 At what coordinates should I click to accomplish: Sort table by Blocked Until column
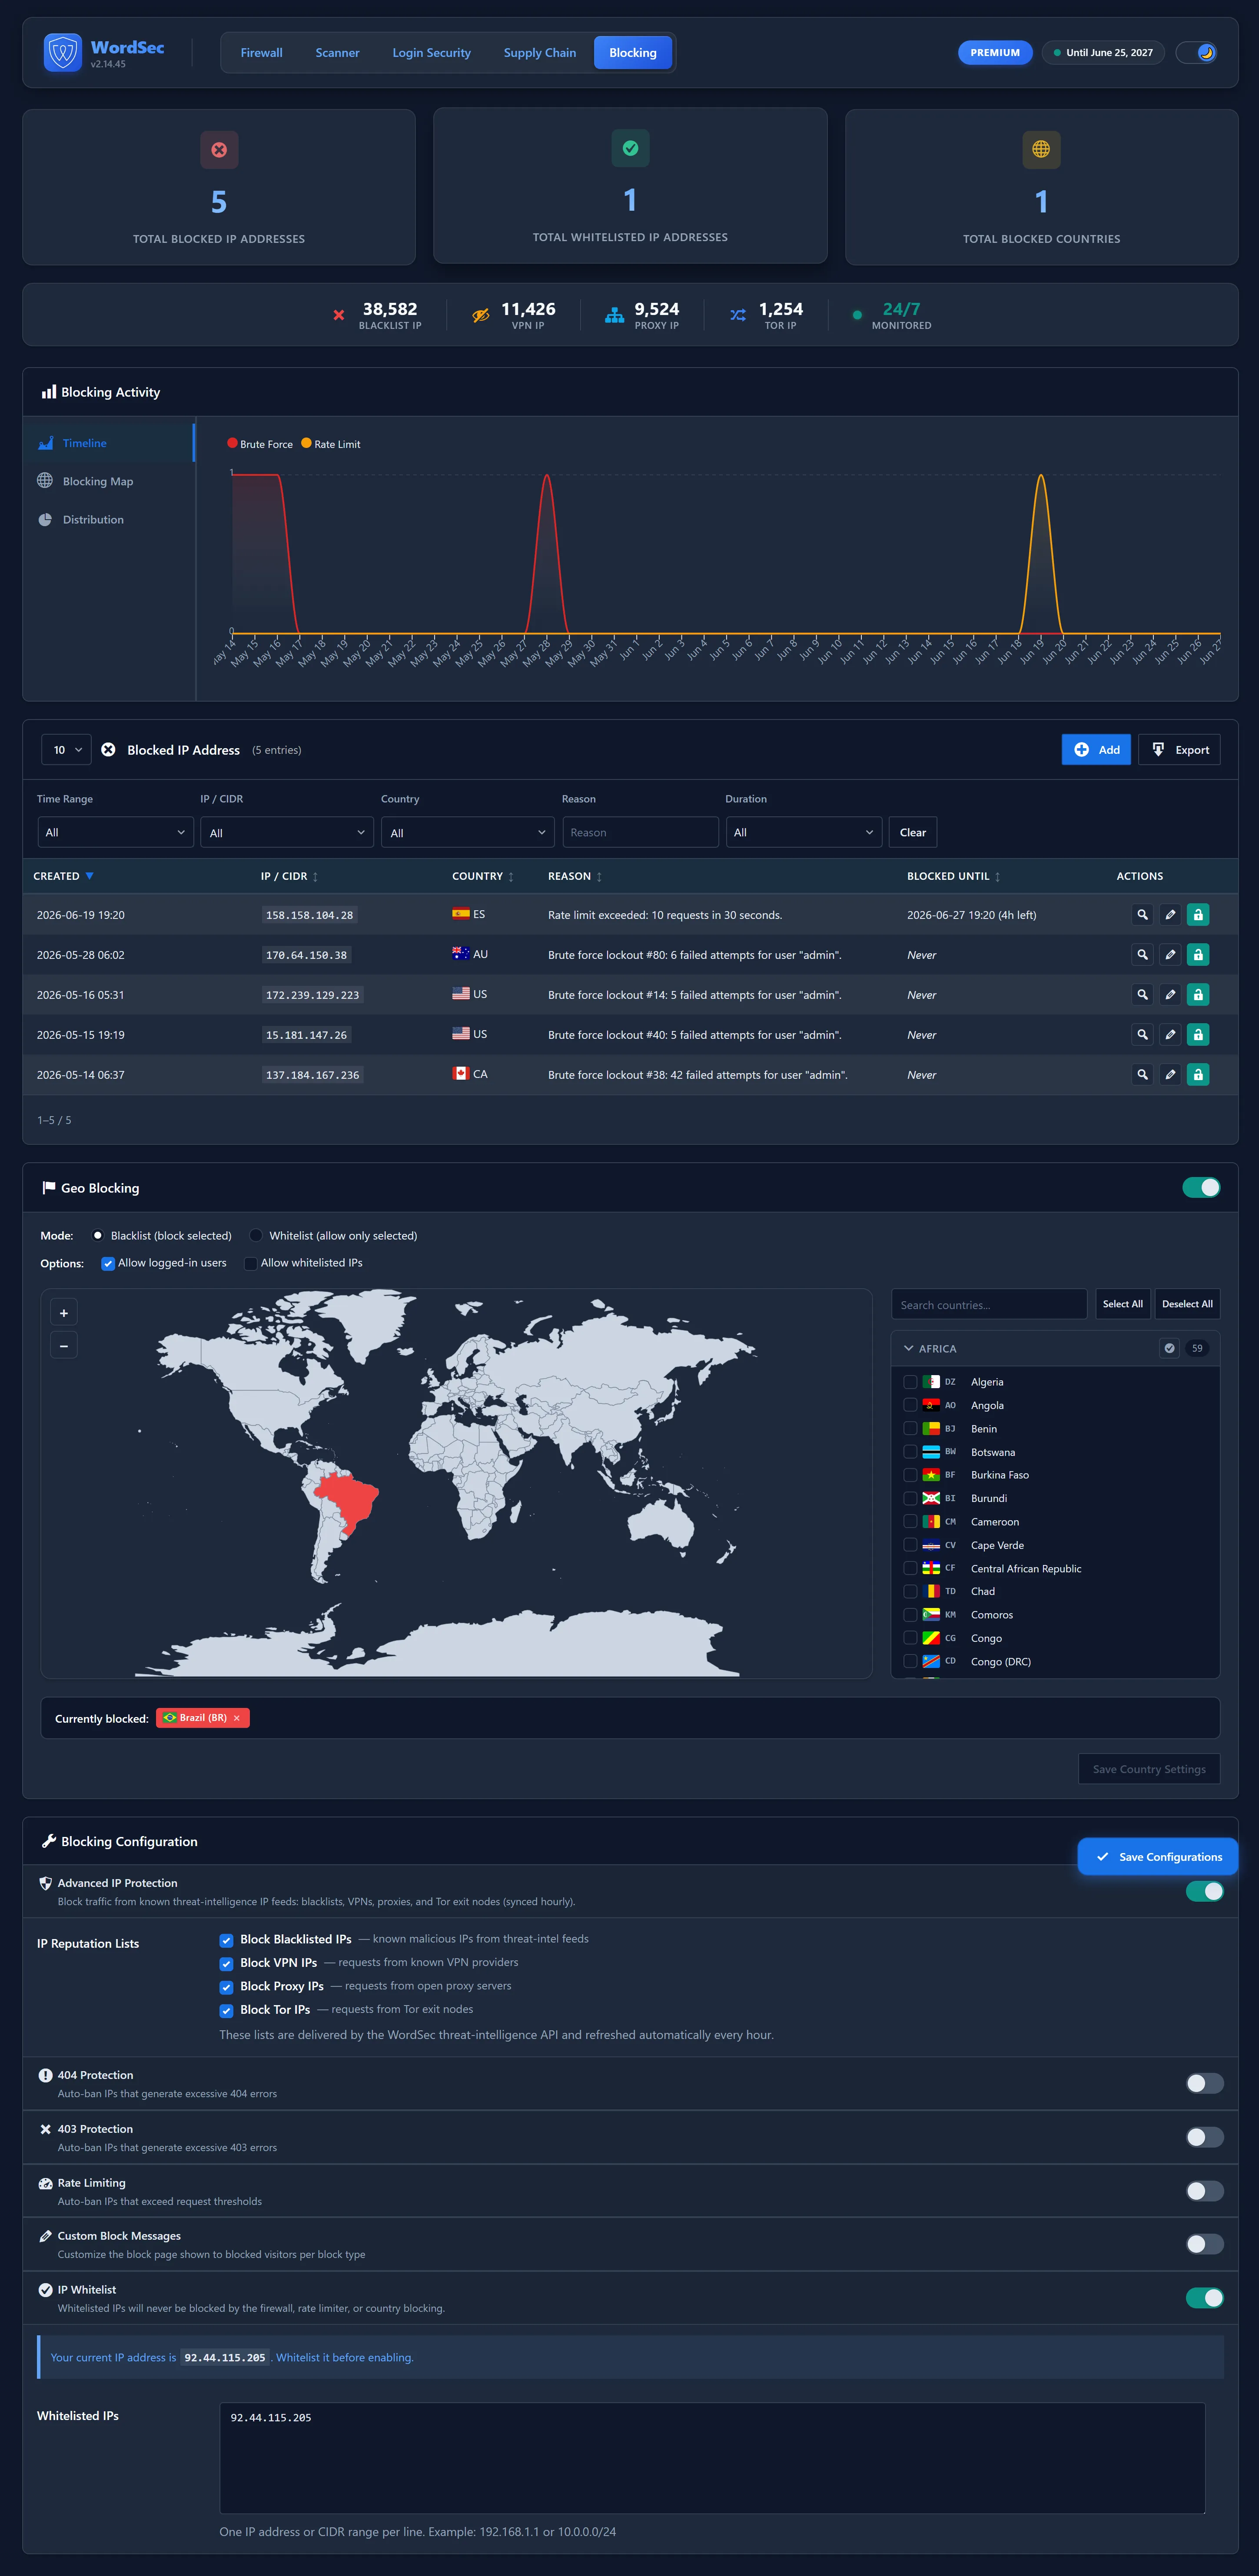pyautogui.click(x=953, y=876)
